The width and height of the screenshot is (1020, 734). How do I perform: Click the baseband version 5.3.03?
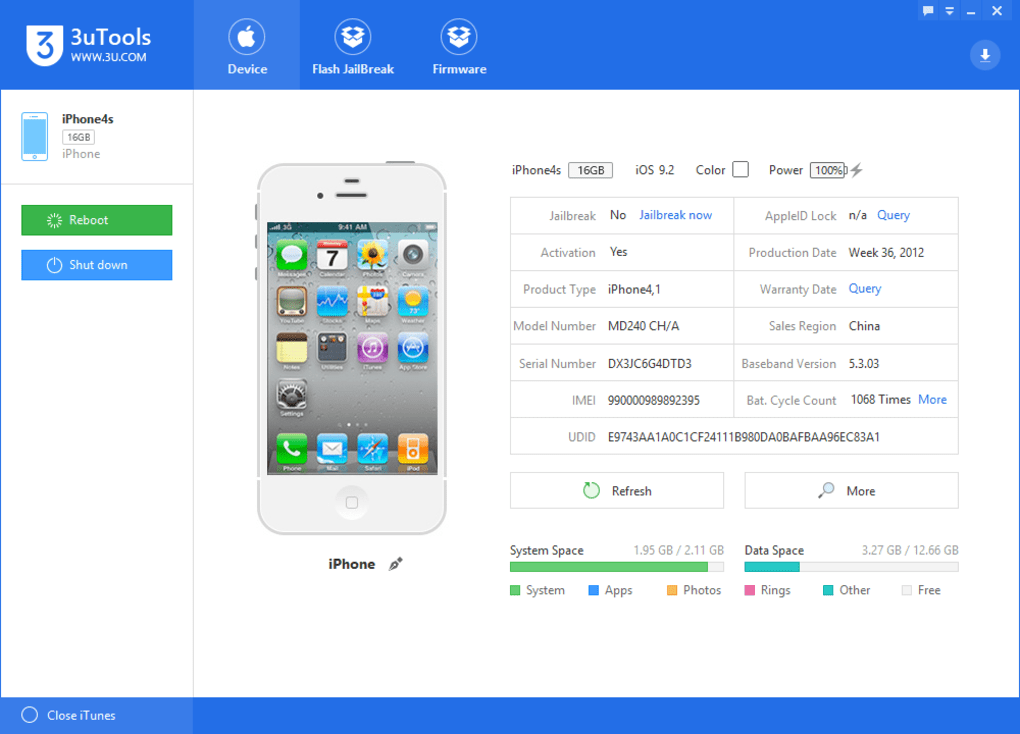(x=863, y=364)
